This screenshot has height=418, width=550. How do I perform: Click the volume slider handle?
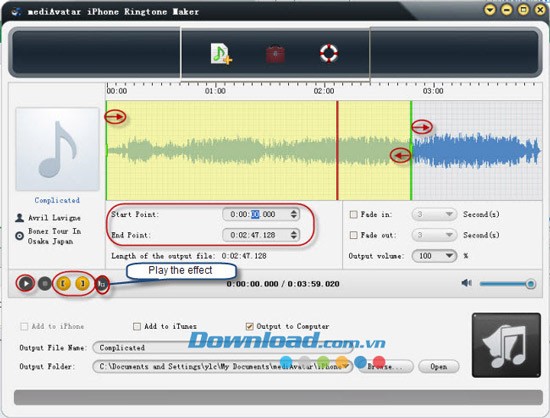pyautogui.click(x=530, y=283)
